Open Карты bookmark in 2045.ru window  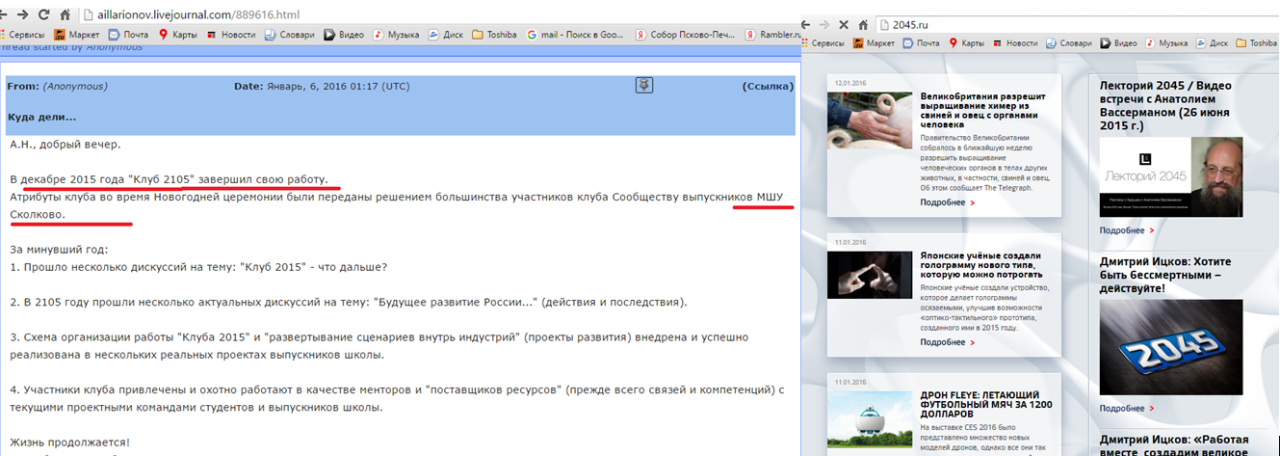click(x=966, y=43)
